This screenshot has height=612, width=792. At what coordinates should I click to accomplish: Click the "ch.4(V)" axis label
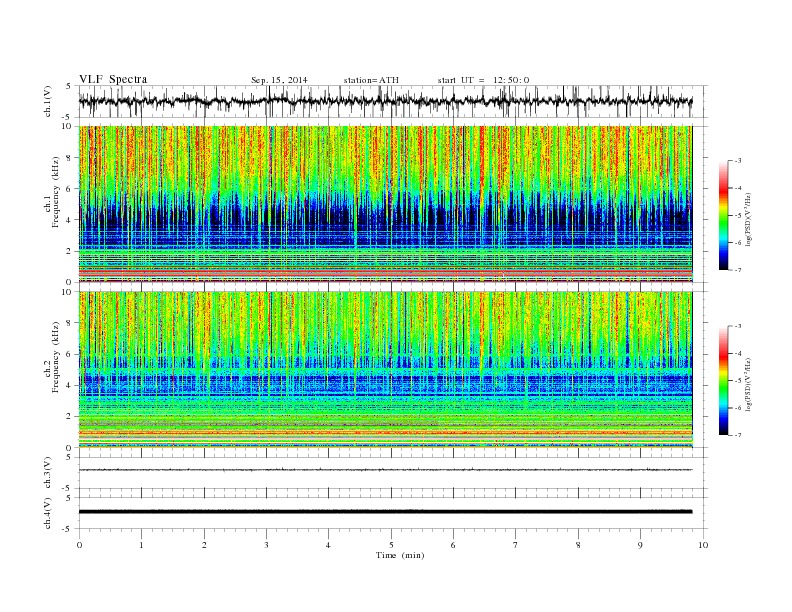48,513
